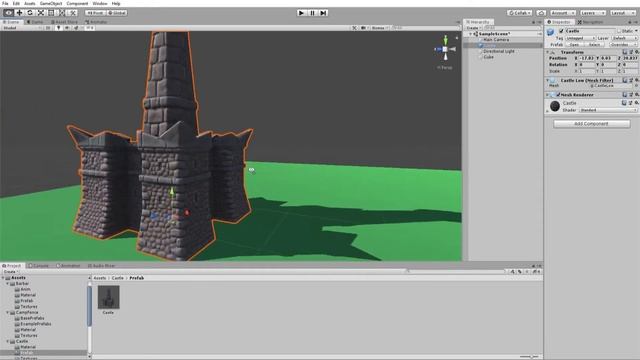The image size is (640, 360).
Task: Open the Shaded draw mode dropdown
Action: 21,28
